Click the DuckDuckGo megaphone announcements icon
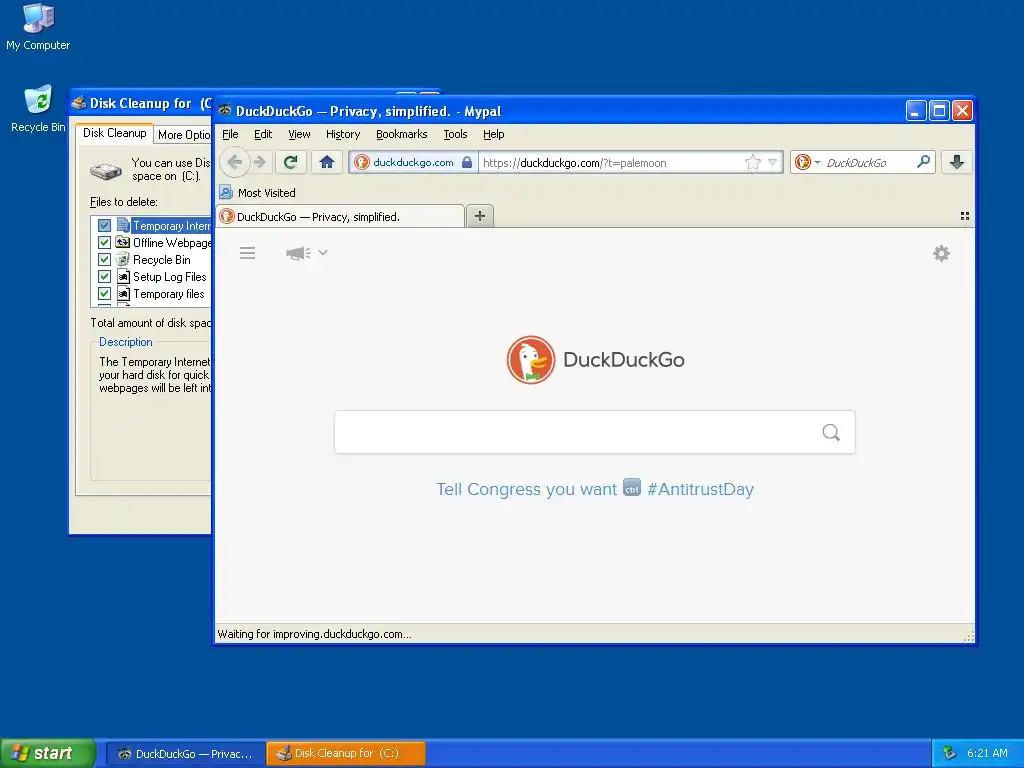The width and height of the screenshot is (1024, 768). pos(298,253)
